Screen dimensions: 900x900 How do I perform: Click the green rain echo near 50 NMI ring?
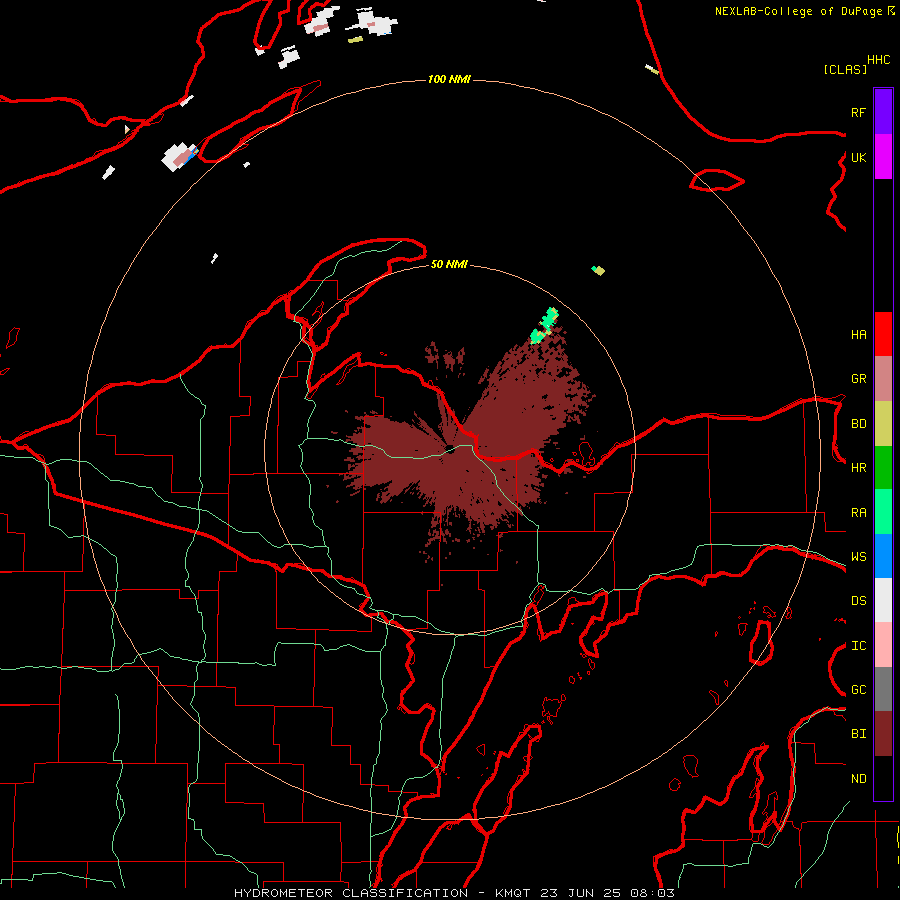click(544, 325)
